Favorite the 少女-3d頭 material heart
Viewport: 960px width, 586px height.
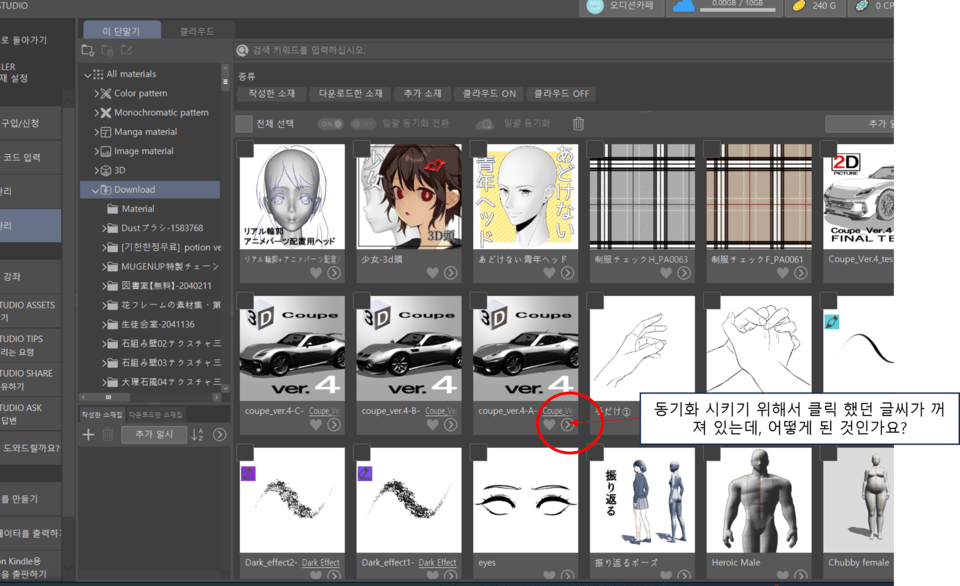point(432,272)
